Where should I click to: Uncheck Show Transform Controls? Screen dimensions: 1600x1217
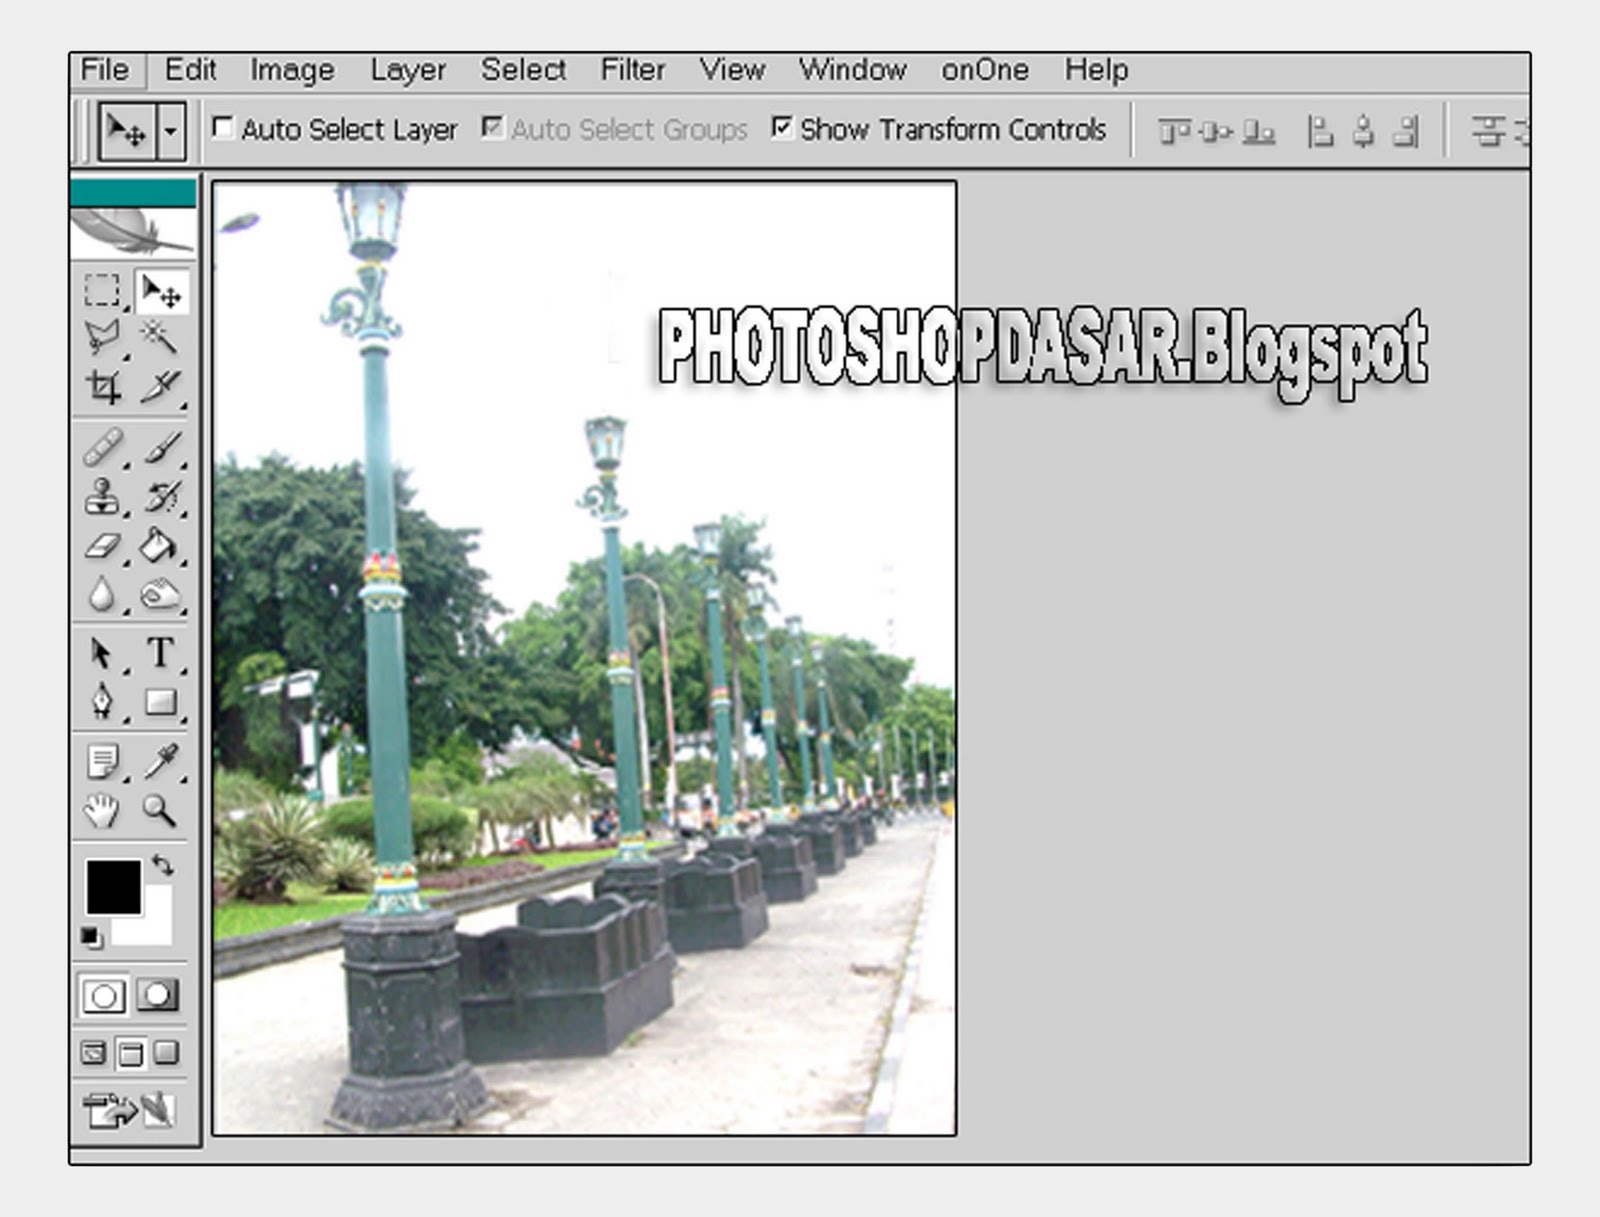tap(782, 128)
